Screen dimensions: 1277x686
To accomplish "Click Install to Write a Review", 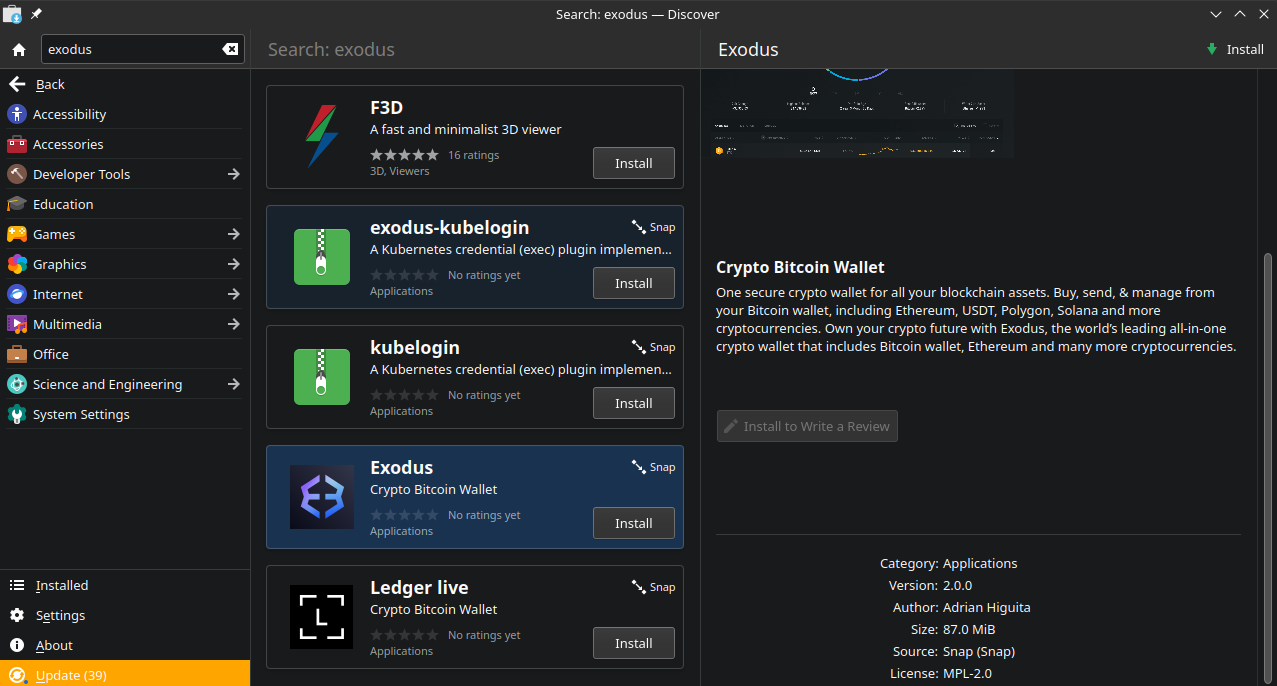I will (x=807, y=426).
